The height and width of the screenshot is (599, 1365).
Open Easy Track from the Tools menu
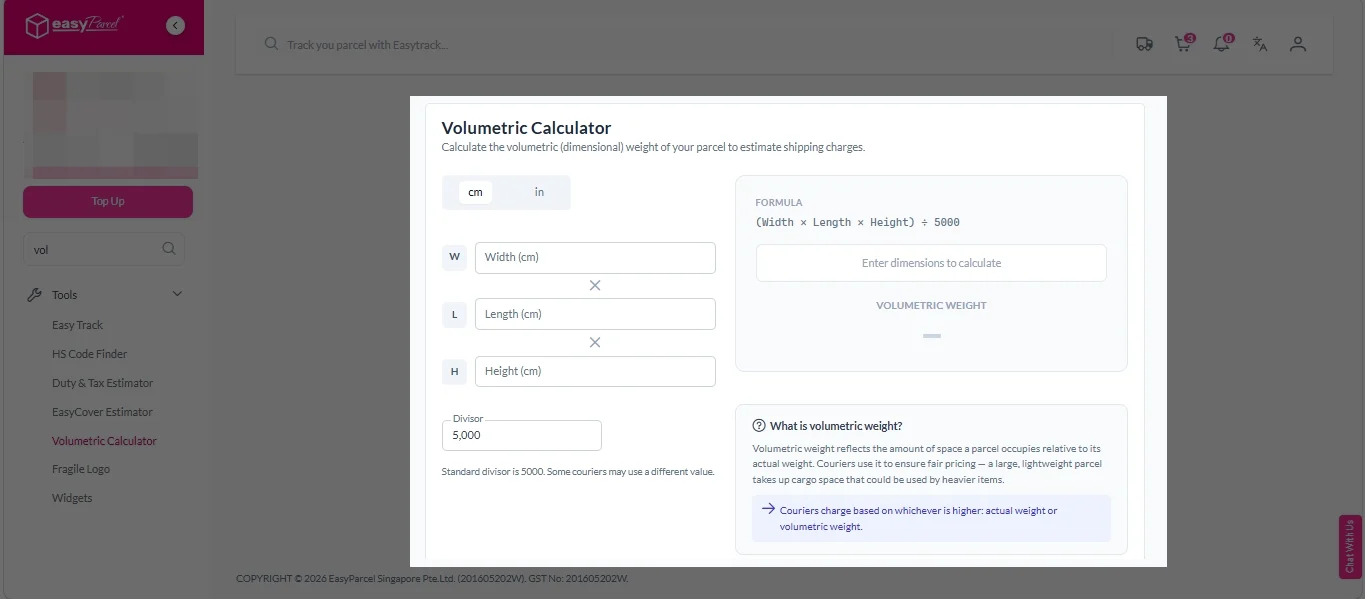pyautogui.click(x=78, y=324)
